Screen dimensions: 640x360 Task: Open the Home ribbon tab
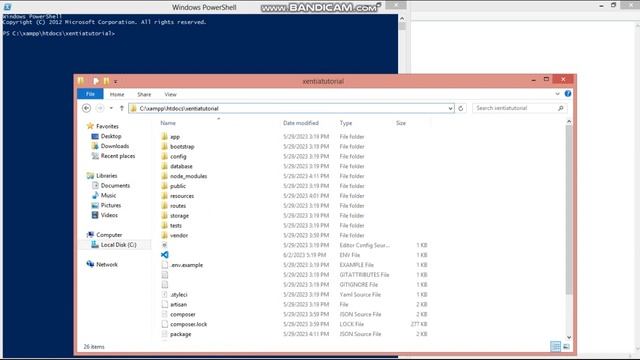[x=117, y=94]
